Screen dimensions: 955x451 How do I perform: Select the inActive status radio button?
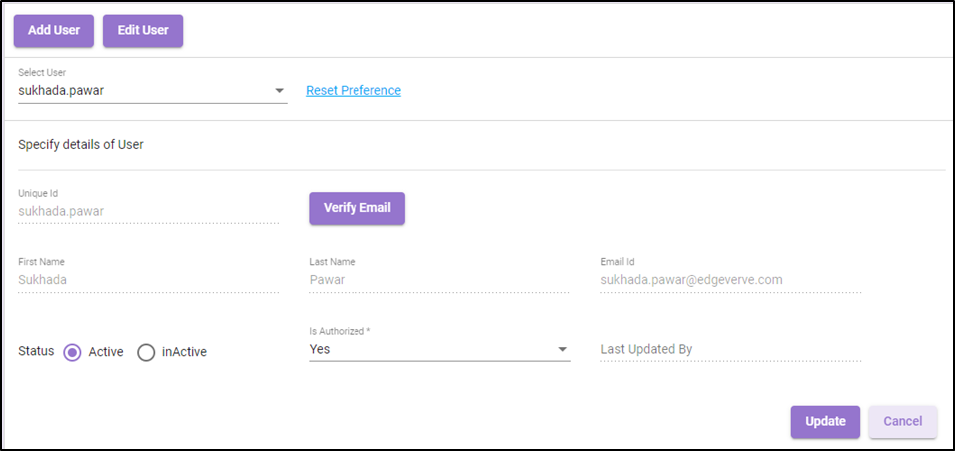pos(146,352)
